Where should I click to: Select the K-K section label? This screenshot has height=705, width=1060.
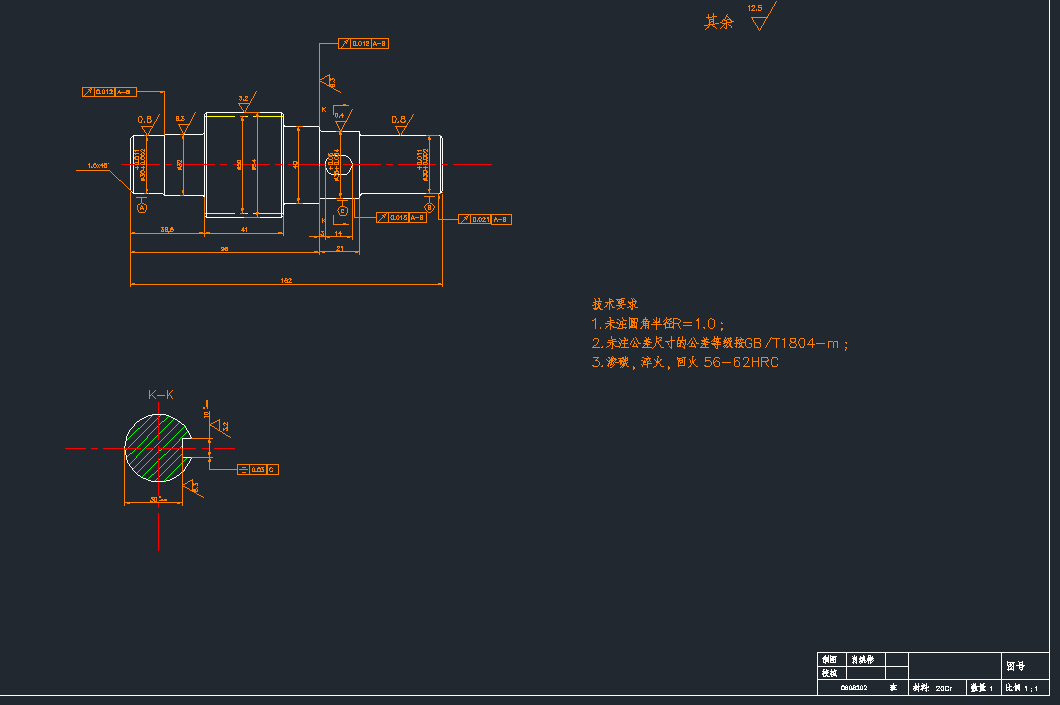161,395
